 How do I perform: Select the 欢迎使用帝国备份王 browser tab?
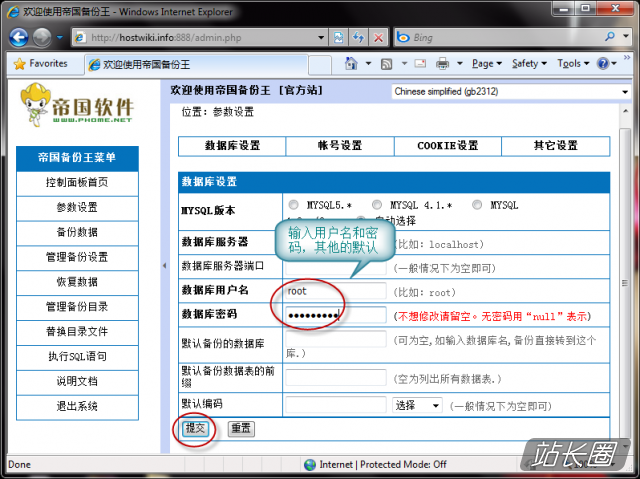196,64
